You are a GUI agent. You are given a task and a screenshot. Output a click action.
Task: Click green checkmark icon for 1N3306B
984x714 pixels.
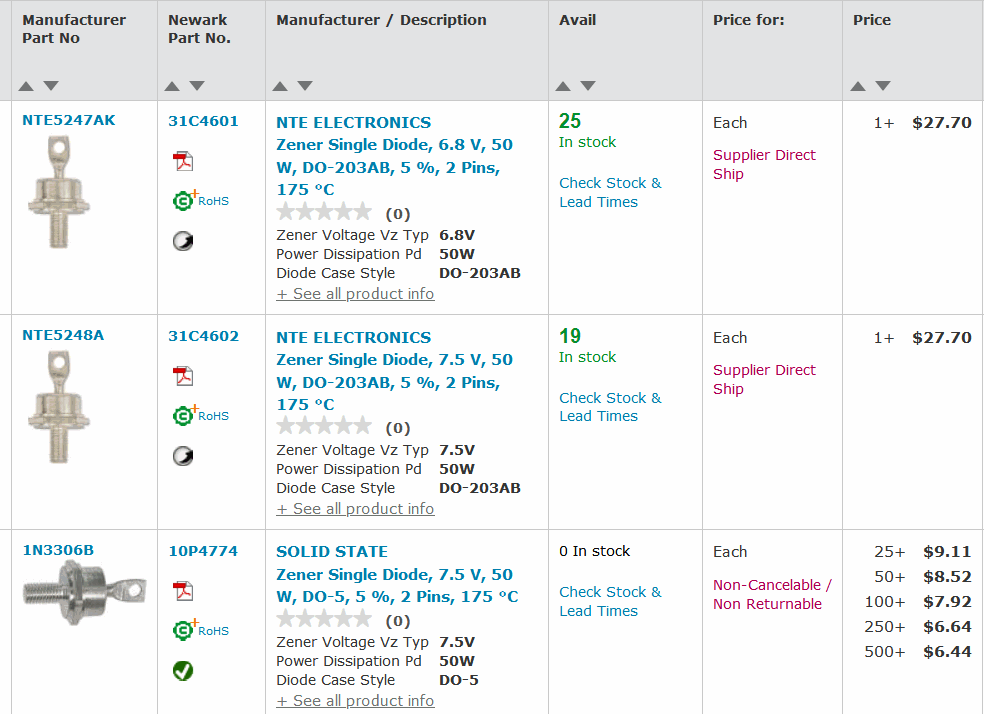click(x=183, y=671)
